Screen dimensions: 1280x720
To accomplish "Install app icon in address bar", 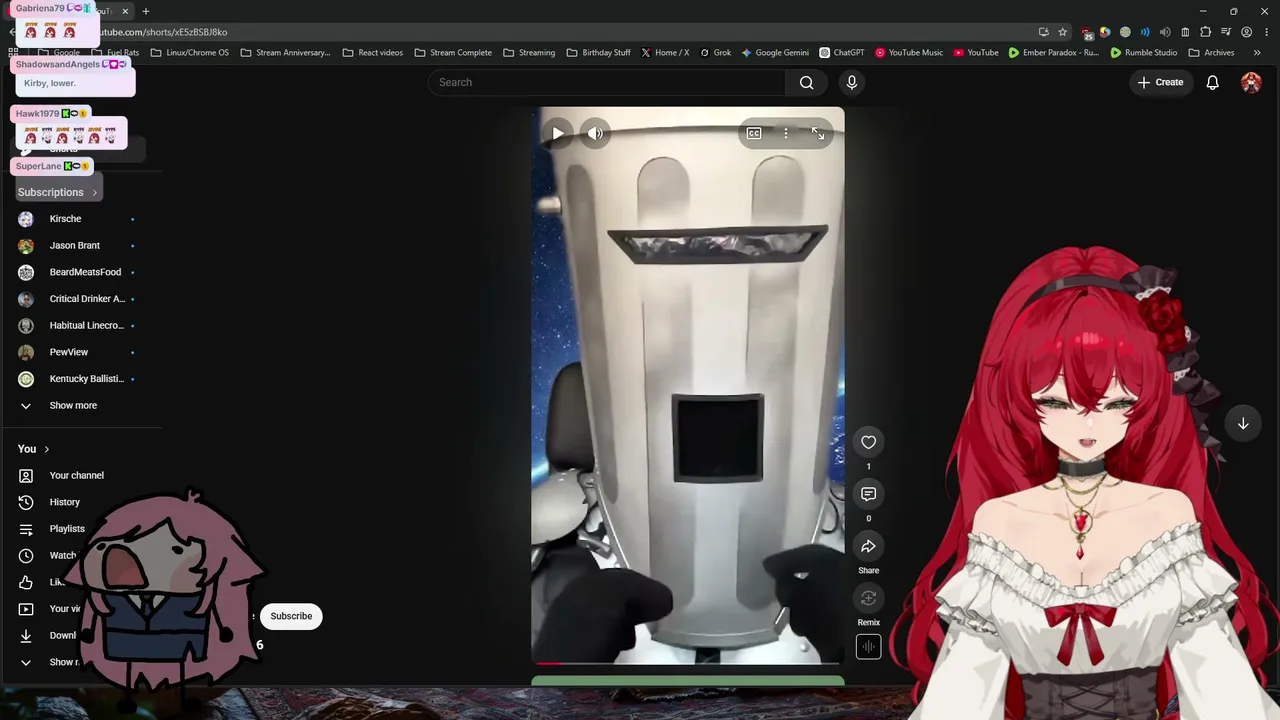I will pos(1044,32).
